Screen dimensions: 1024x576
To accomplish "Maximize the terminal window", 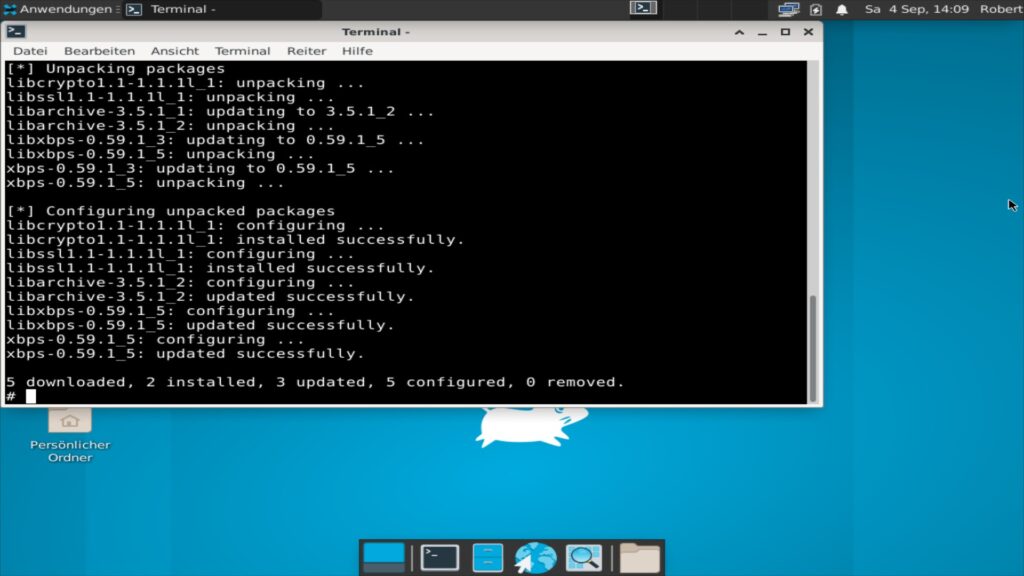I will (786, 32).
